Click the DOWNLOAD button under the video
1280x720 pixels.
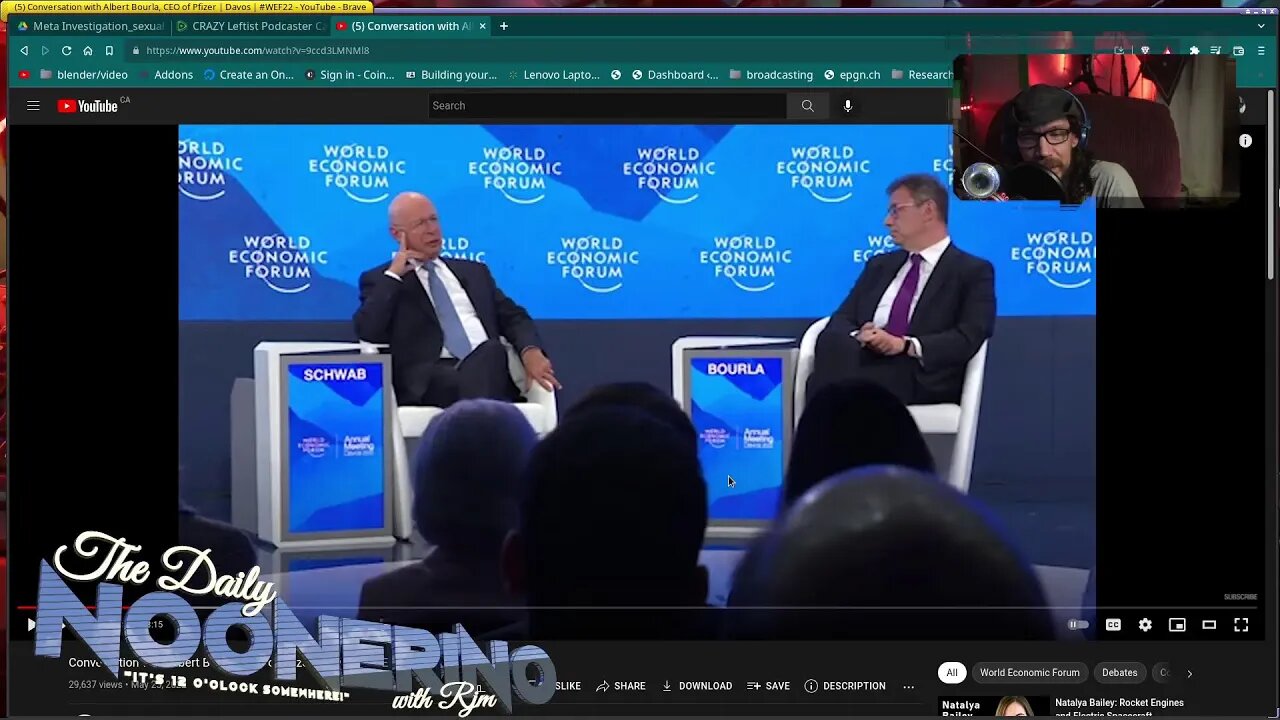(697, 686)
